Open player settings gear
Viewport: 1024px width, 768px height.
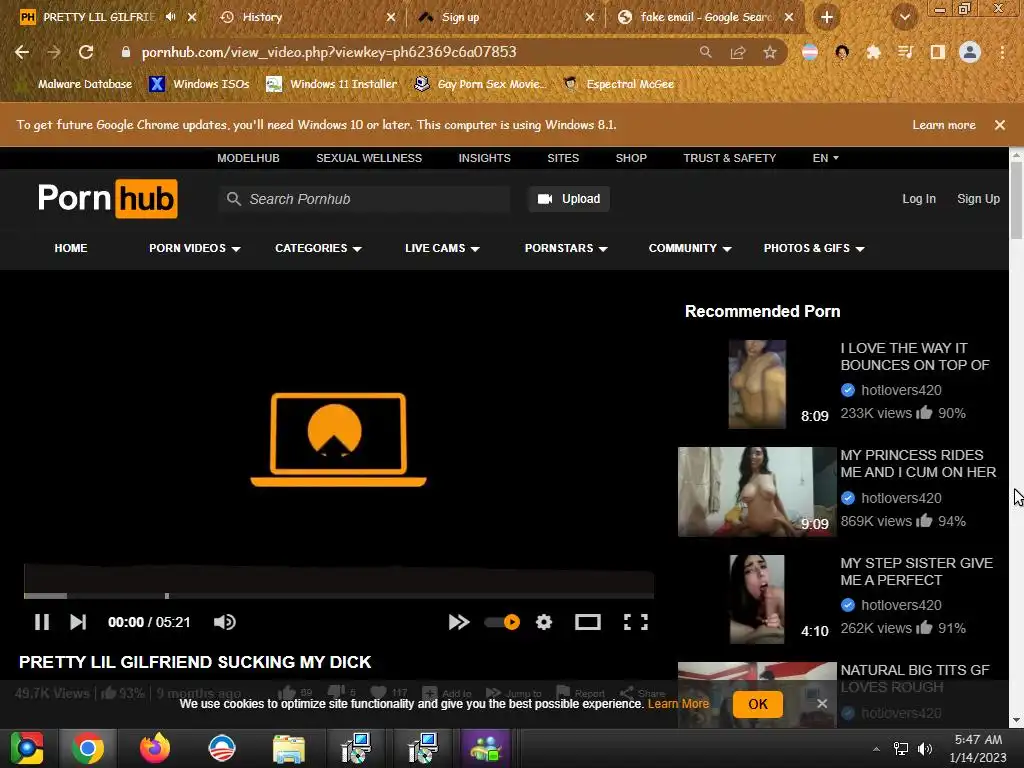[x=544, y=622]
